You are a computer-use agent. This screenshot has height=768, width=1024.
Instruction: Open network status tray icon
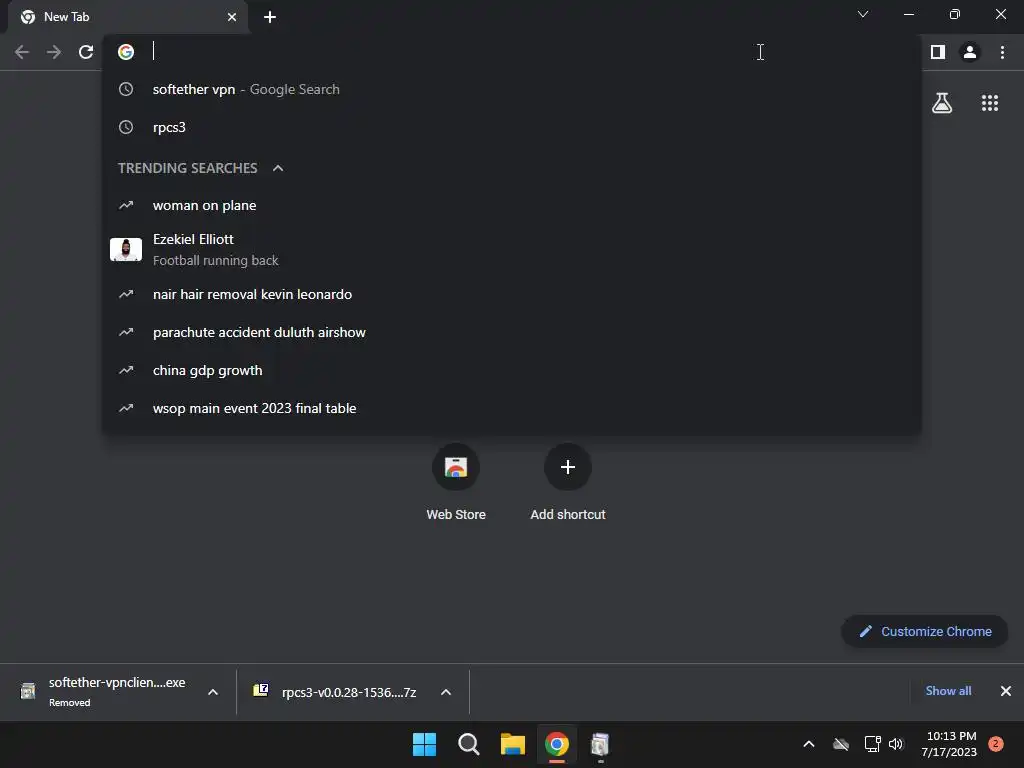point(872,744)
